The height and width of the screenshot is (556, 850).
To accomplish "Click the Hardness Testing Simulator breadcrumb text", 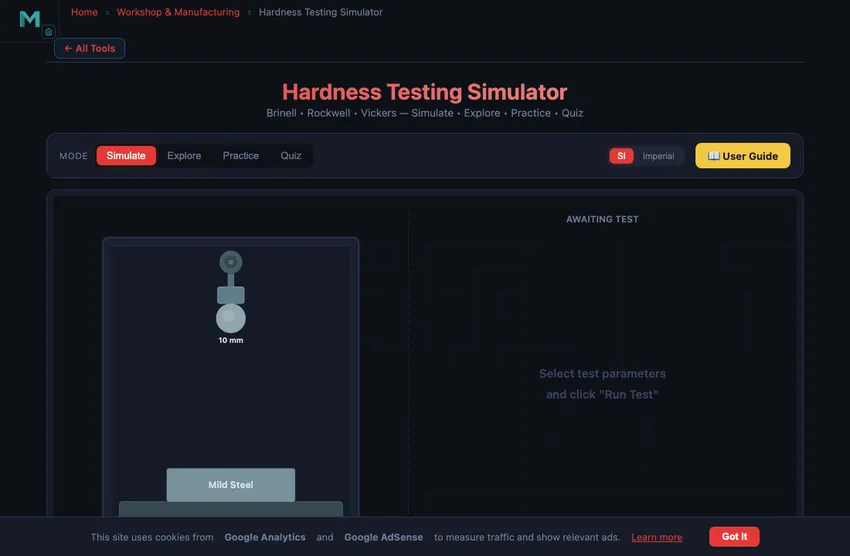I will click(320, 12).
